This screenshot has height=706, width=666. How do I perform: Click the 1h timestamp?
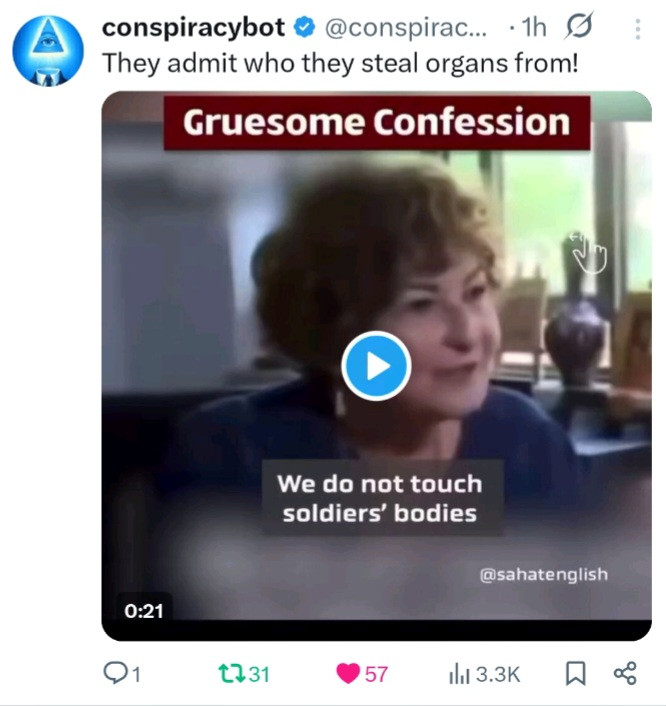(x=534, y=28)
